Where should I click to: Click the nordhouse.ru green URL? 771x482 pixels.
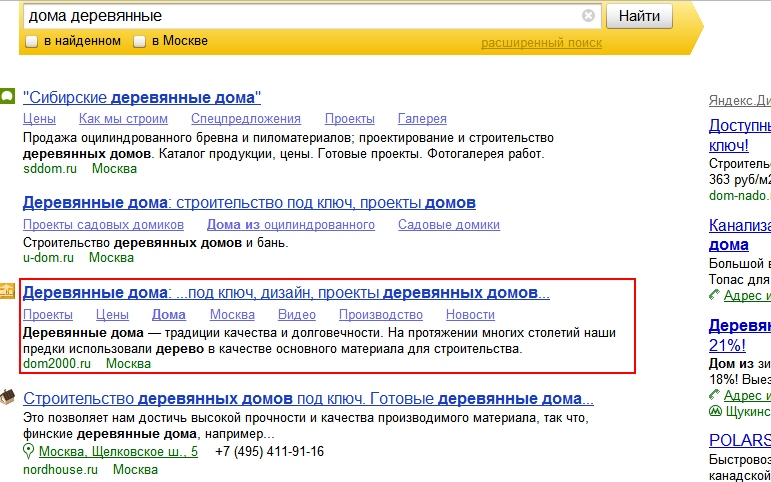[60, 470]
